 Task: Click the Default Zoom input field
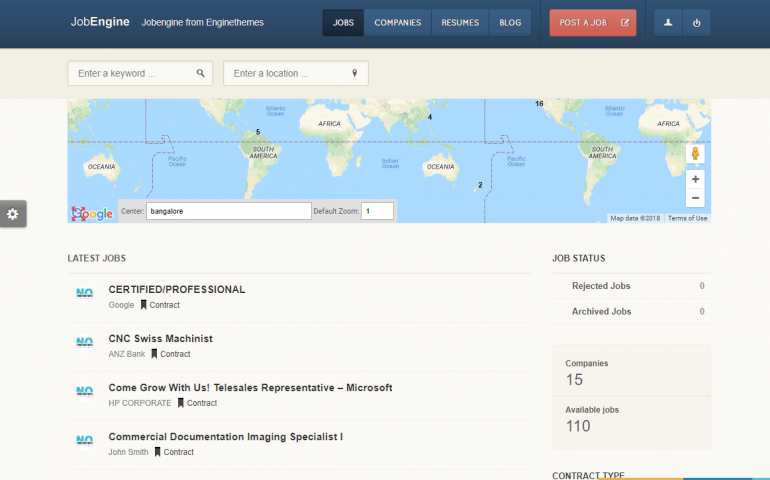[377, 211]
